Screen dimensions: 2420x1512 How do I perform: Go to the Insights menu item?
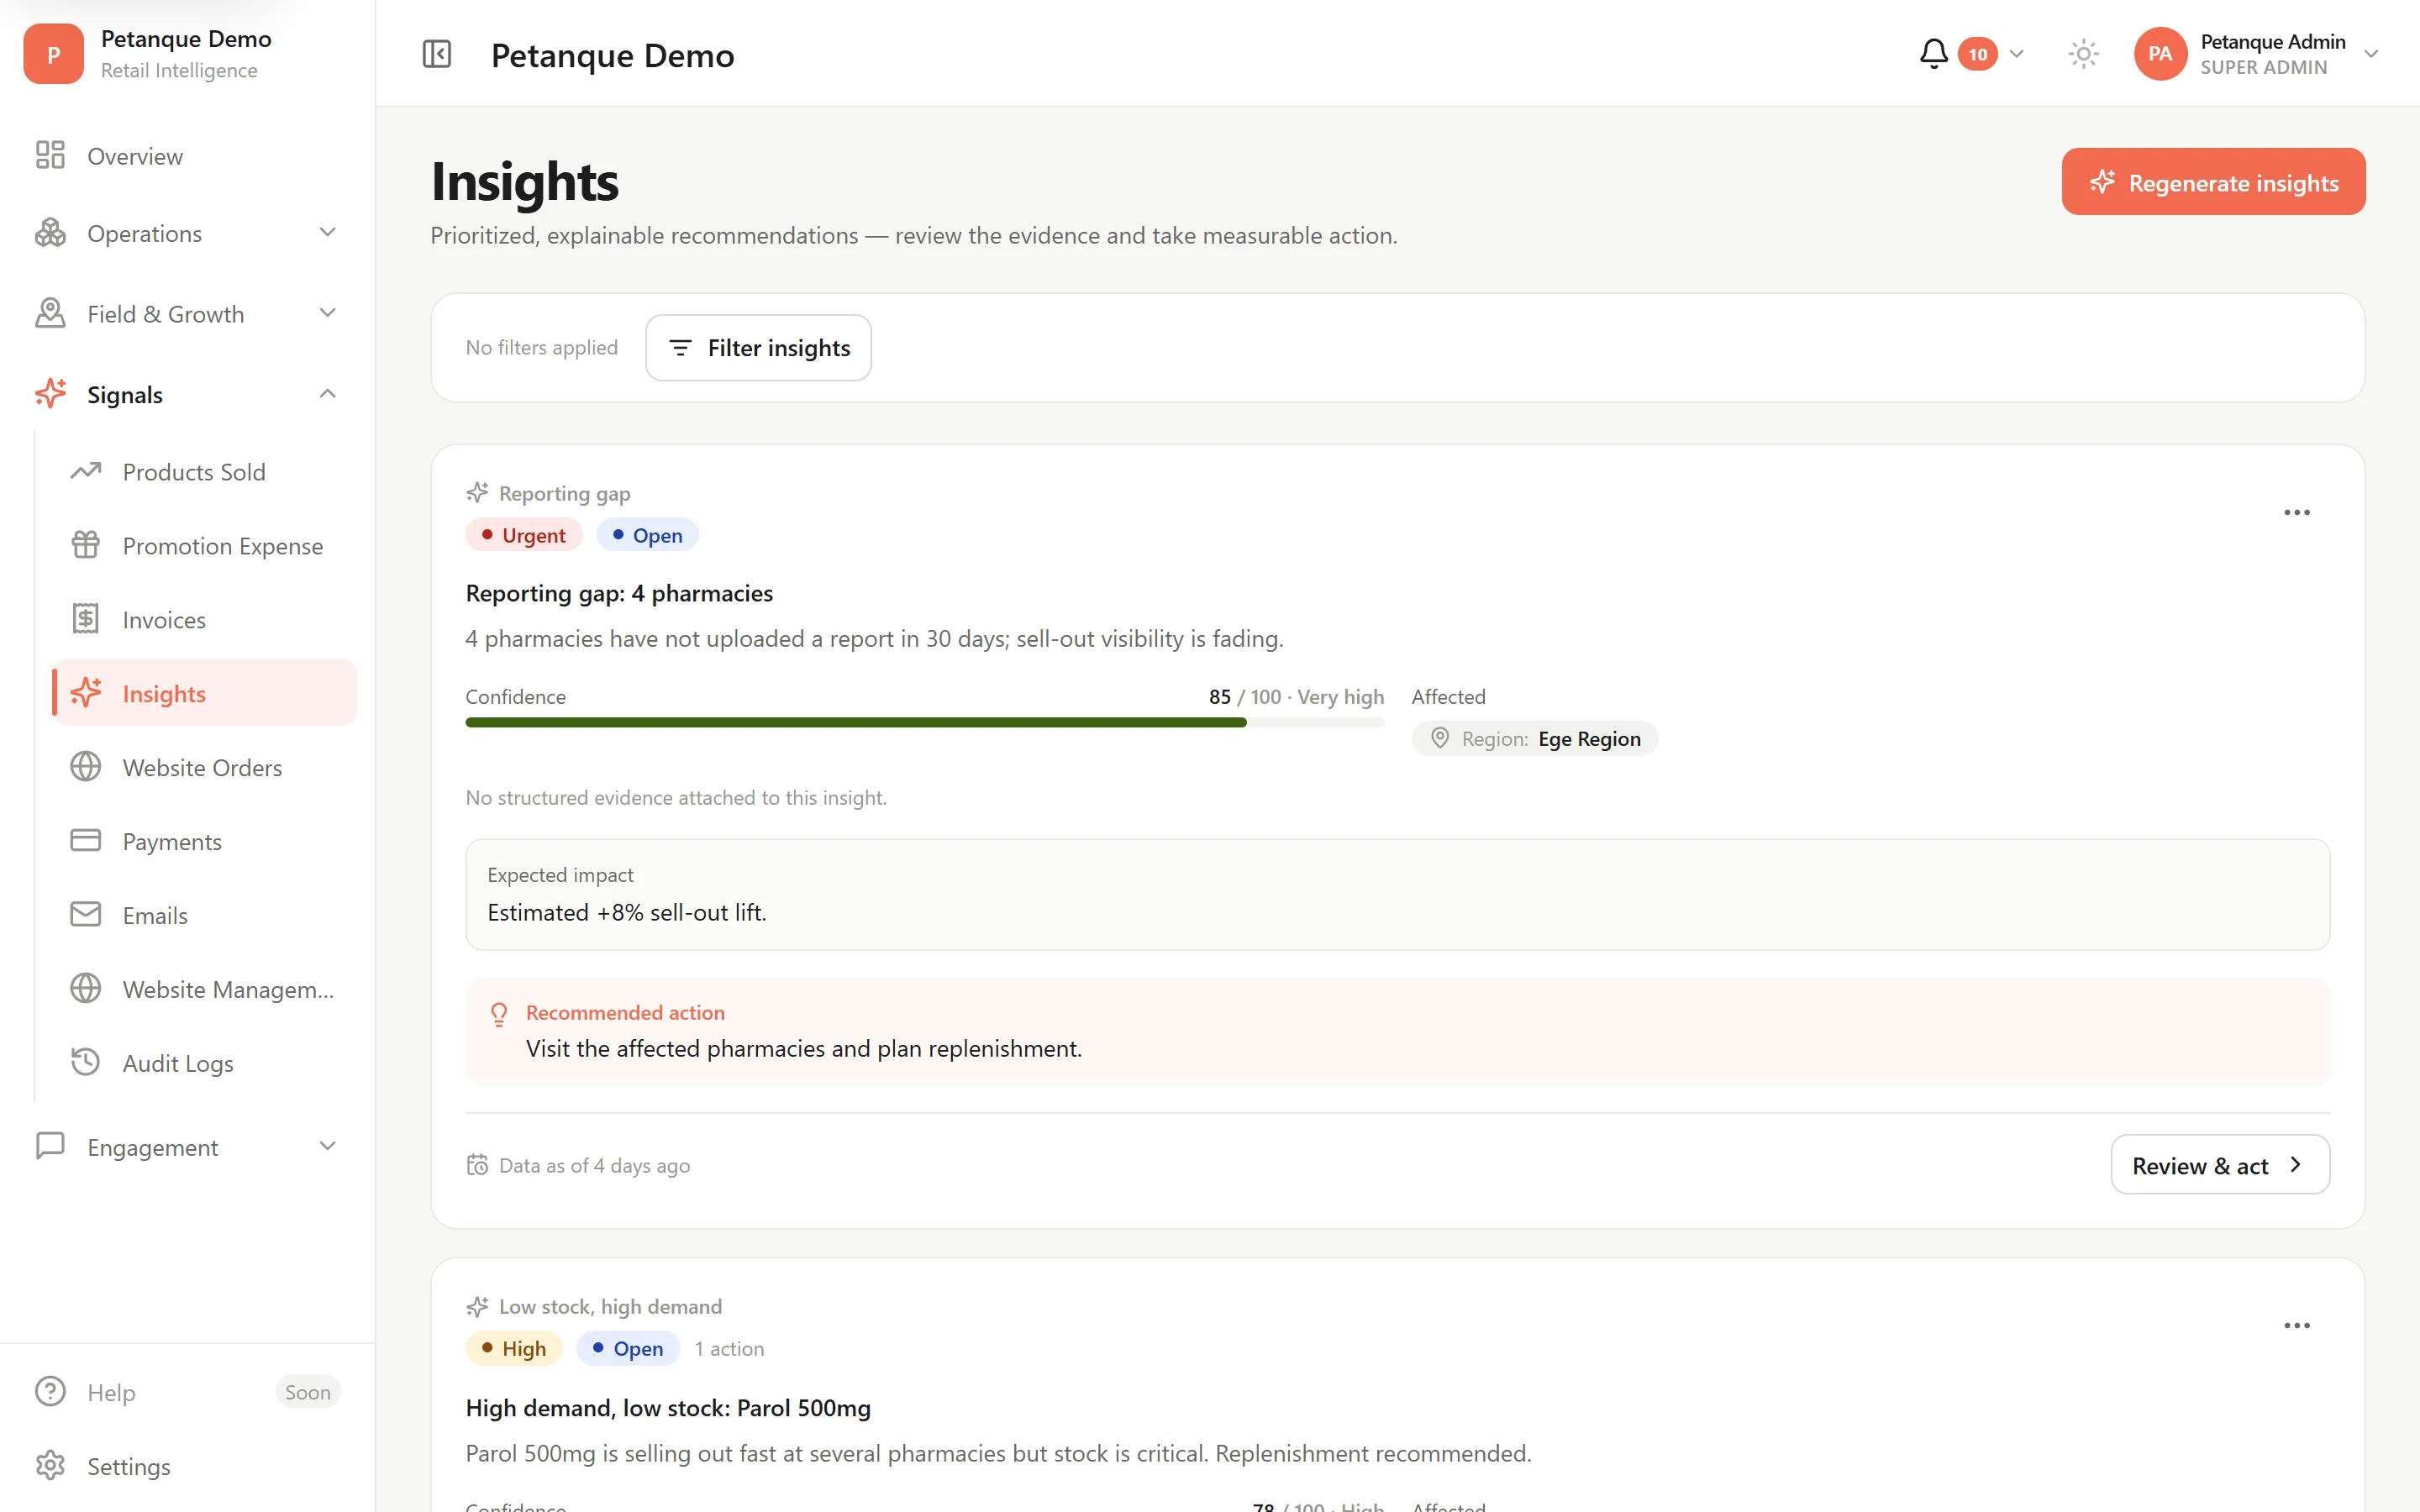coord(206,692)
